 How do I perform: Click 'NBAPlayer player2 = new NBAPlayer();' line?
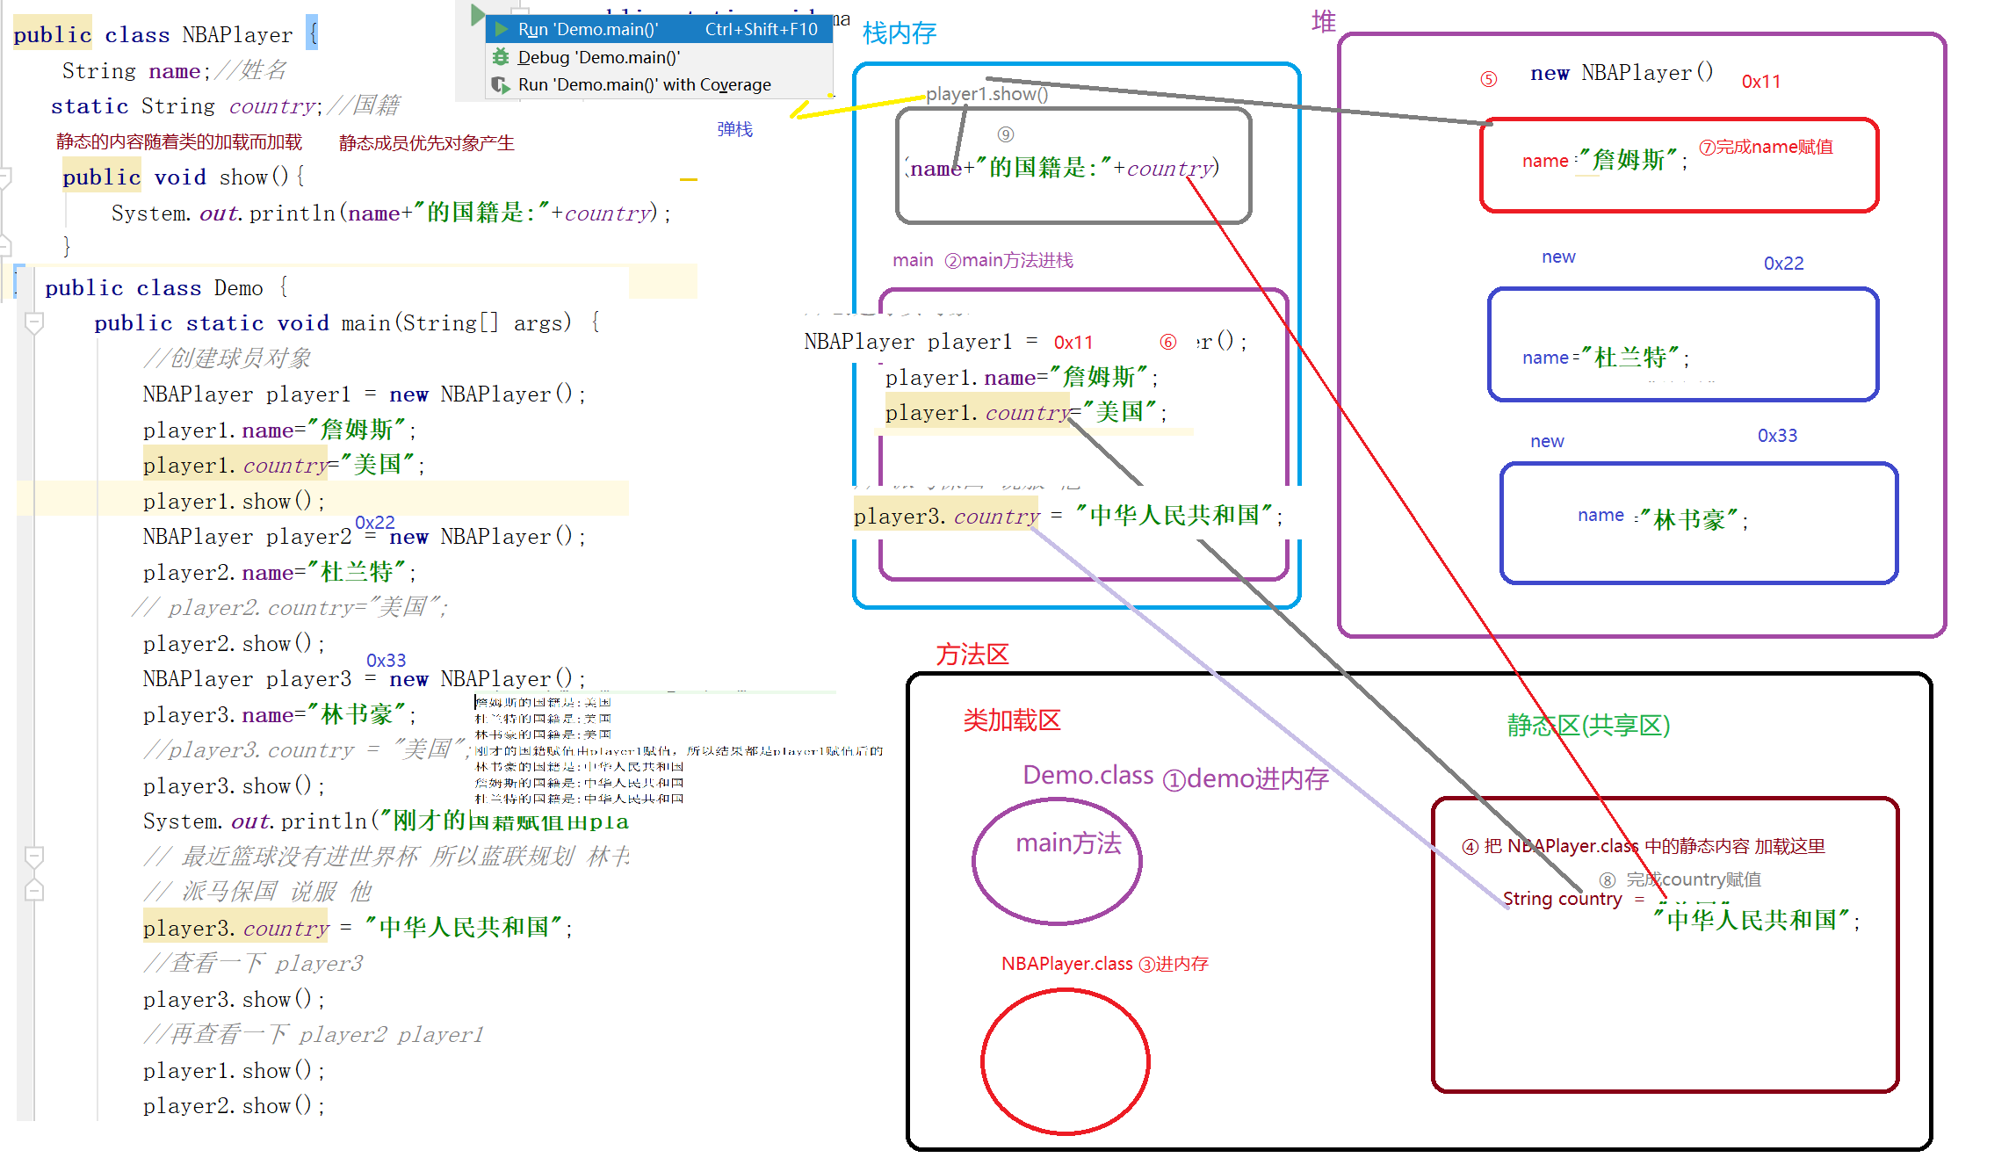pyautogui.click(x=364, y=537)
